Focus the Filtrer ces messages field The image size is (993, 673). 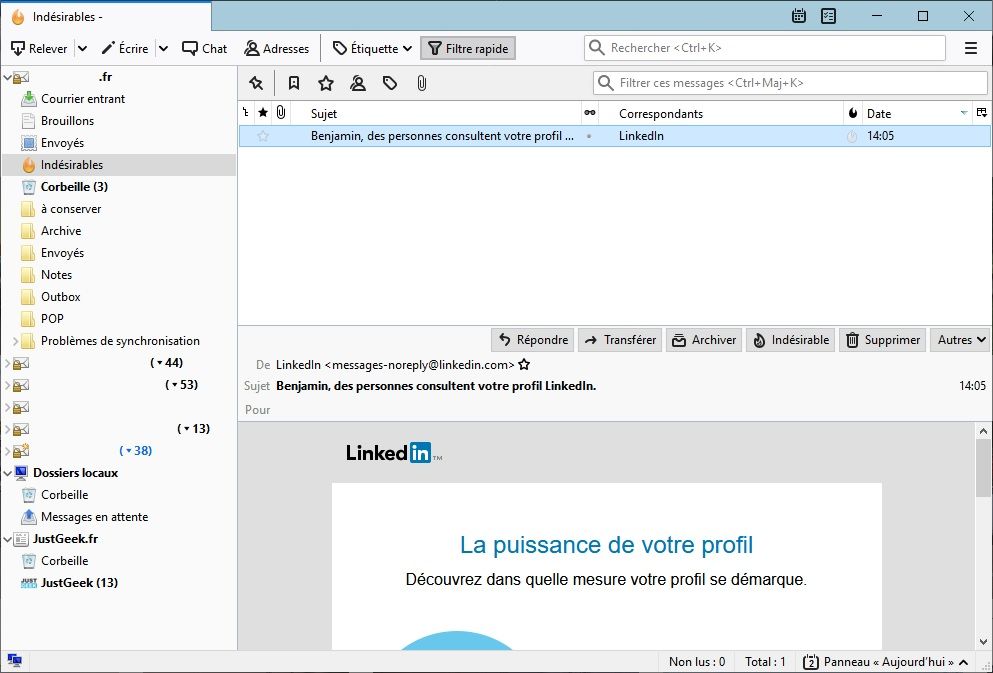click(790, 83)
